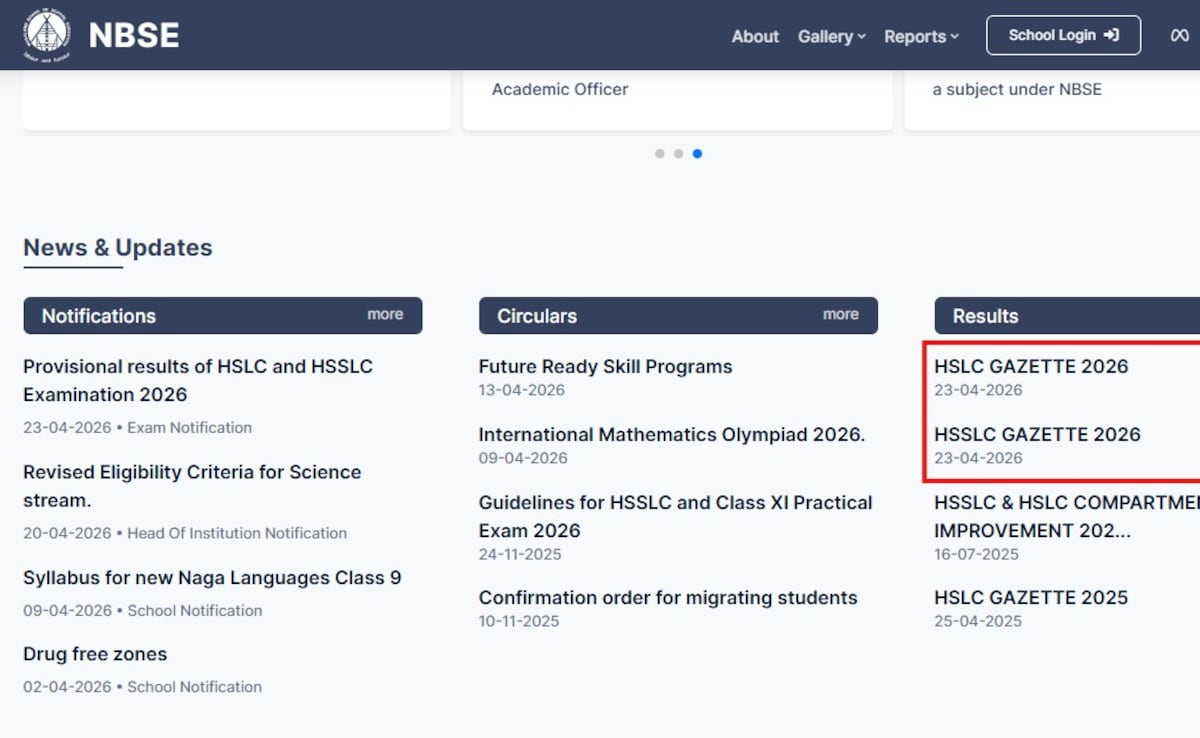Select the third active carousel dot
The image size is (1200, 738).
tap(697, 154)
